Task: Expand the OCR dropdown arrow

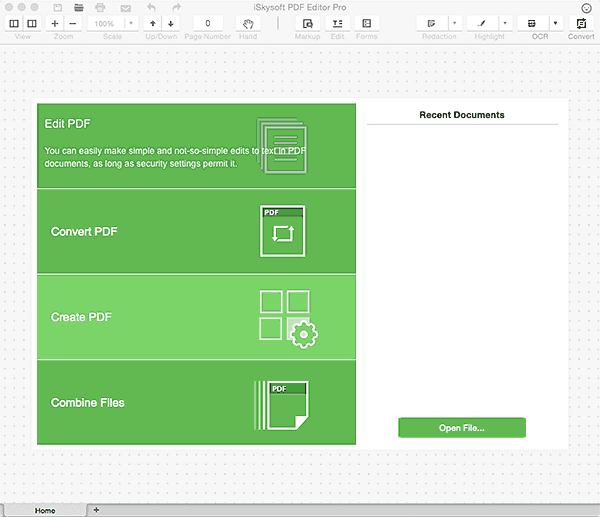Action: (x=555, y=24)
